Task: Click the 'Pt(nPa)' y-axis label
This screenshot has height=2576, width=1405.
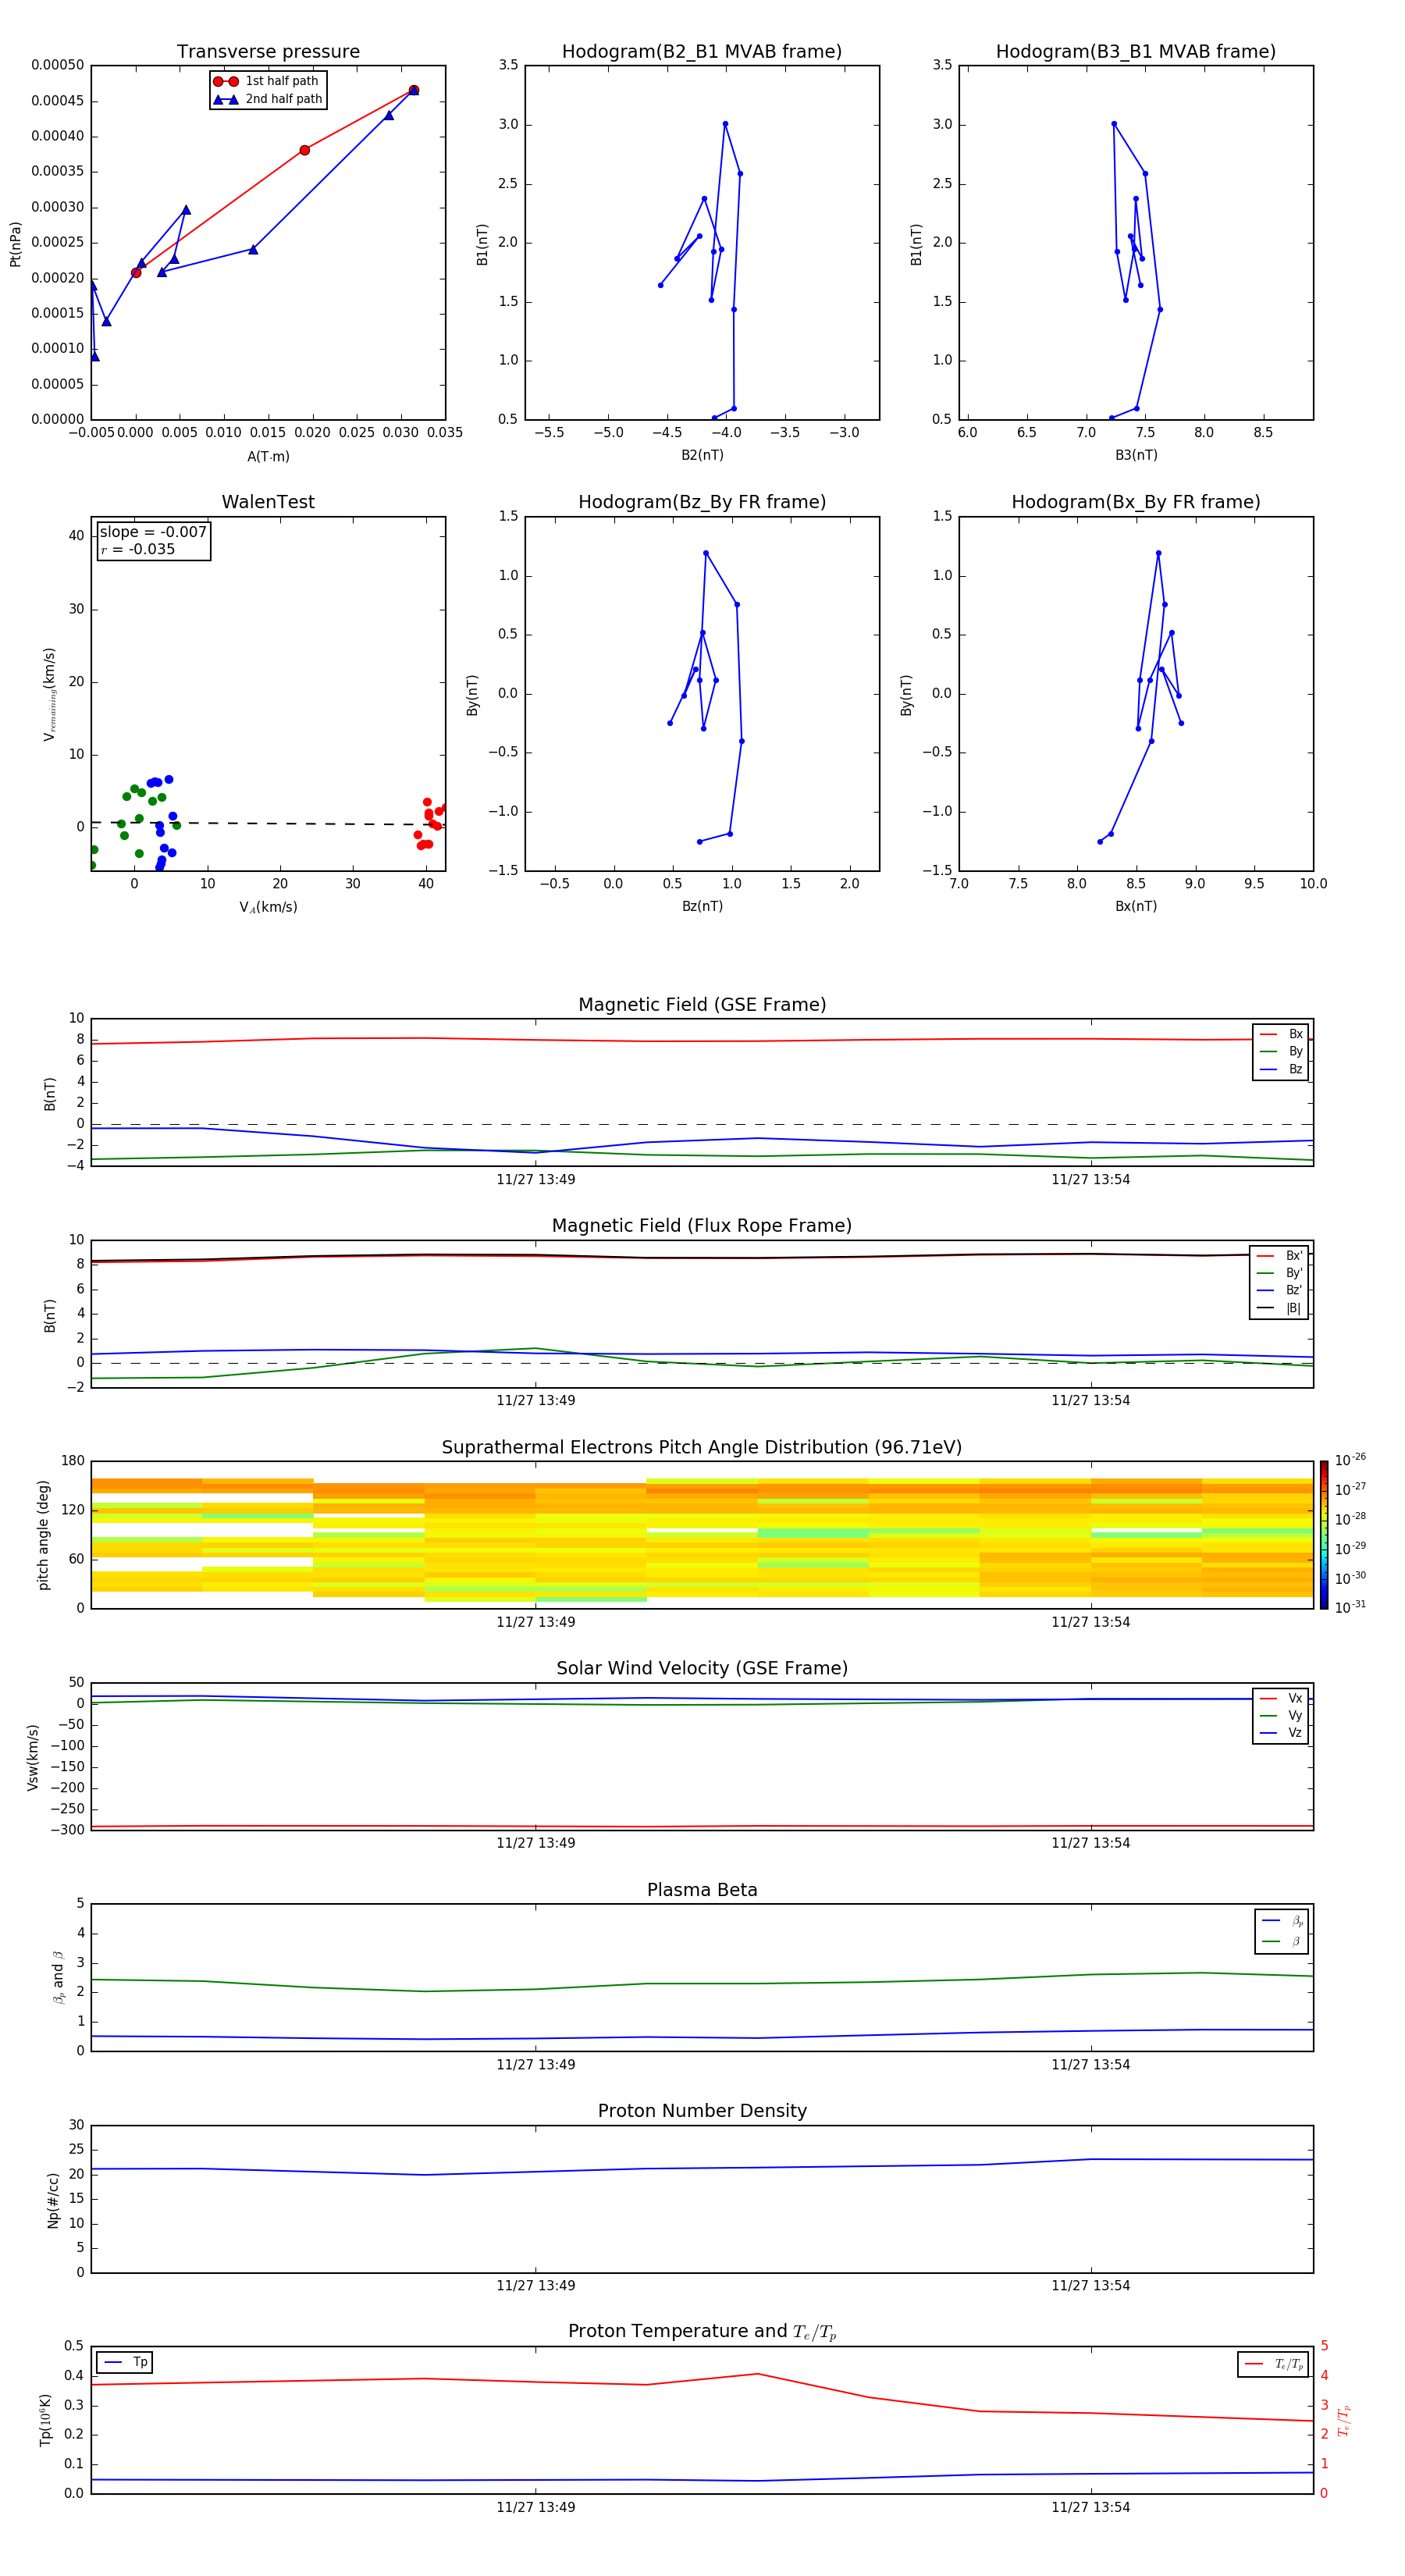Action: pos(15,244)
